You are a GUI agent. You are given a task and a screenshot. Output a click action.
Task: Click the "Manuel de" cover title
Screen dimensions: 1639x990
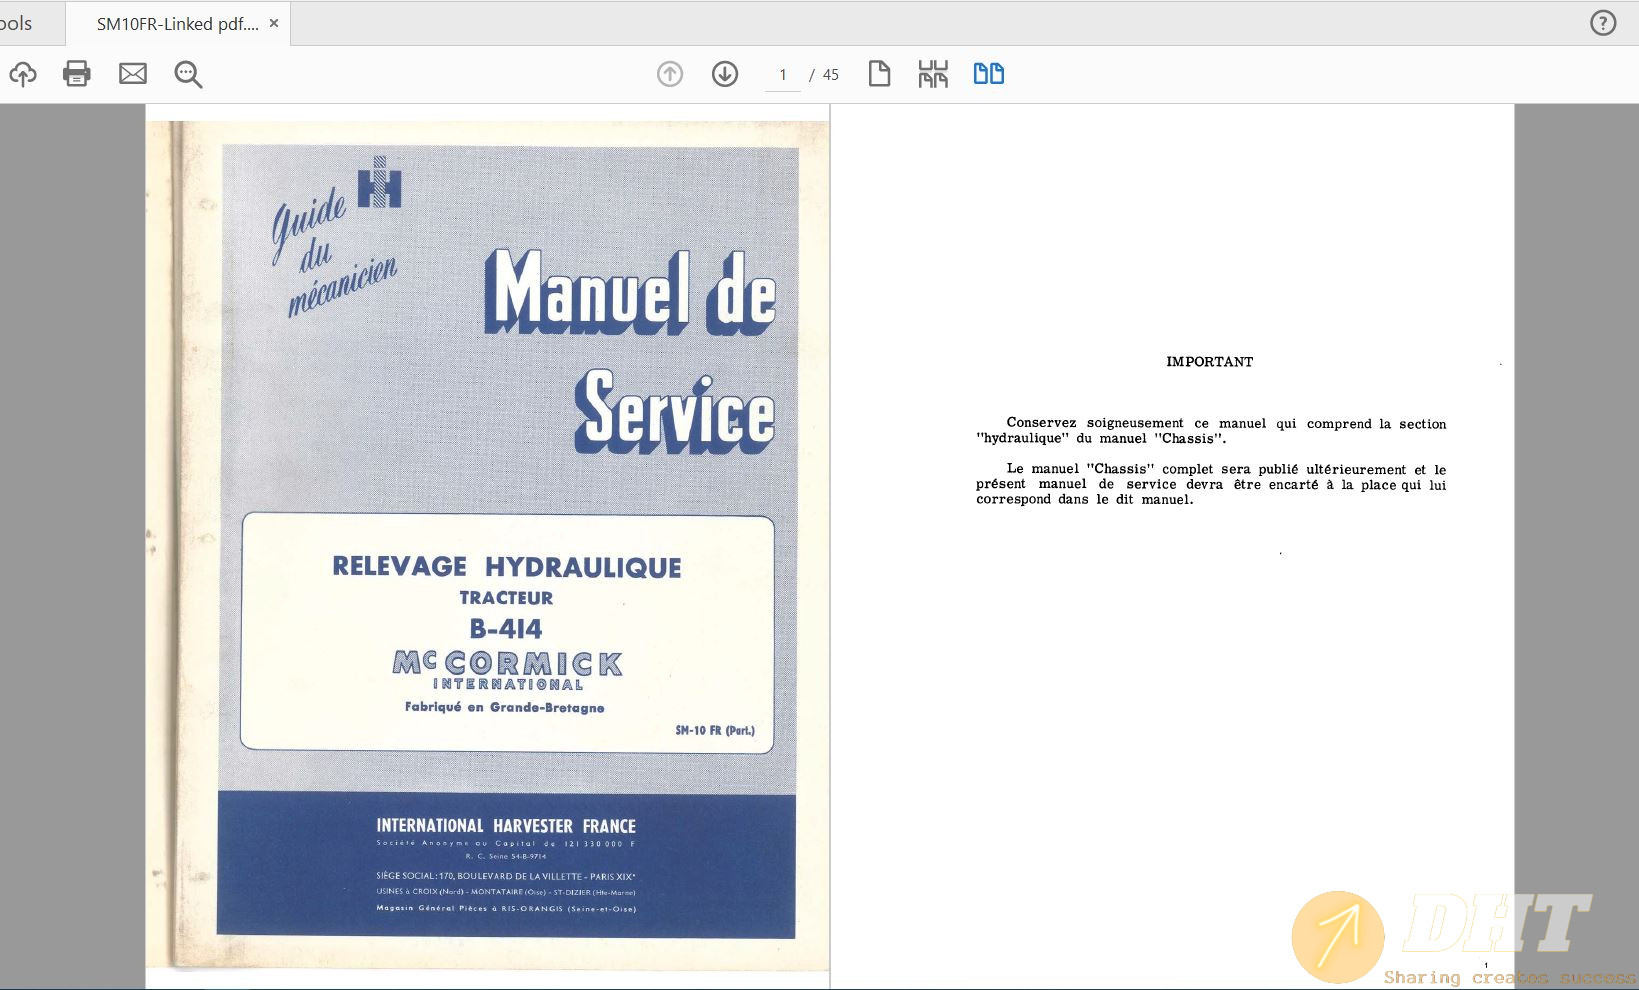click(x=630, y=292)
